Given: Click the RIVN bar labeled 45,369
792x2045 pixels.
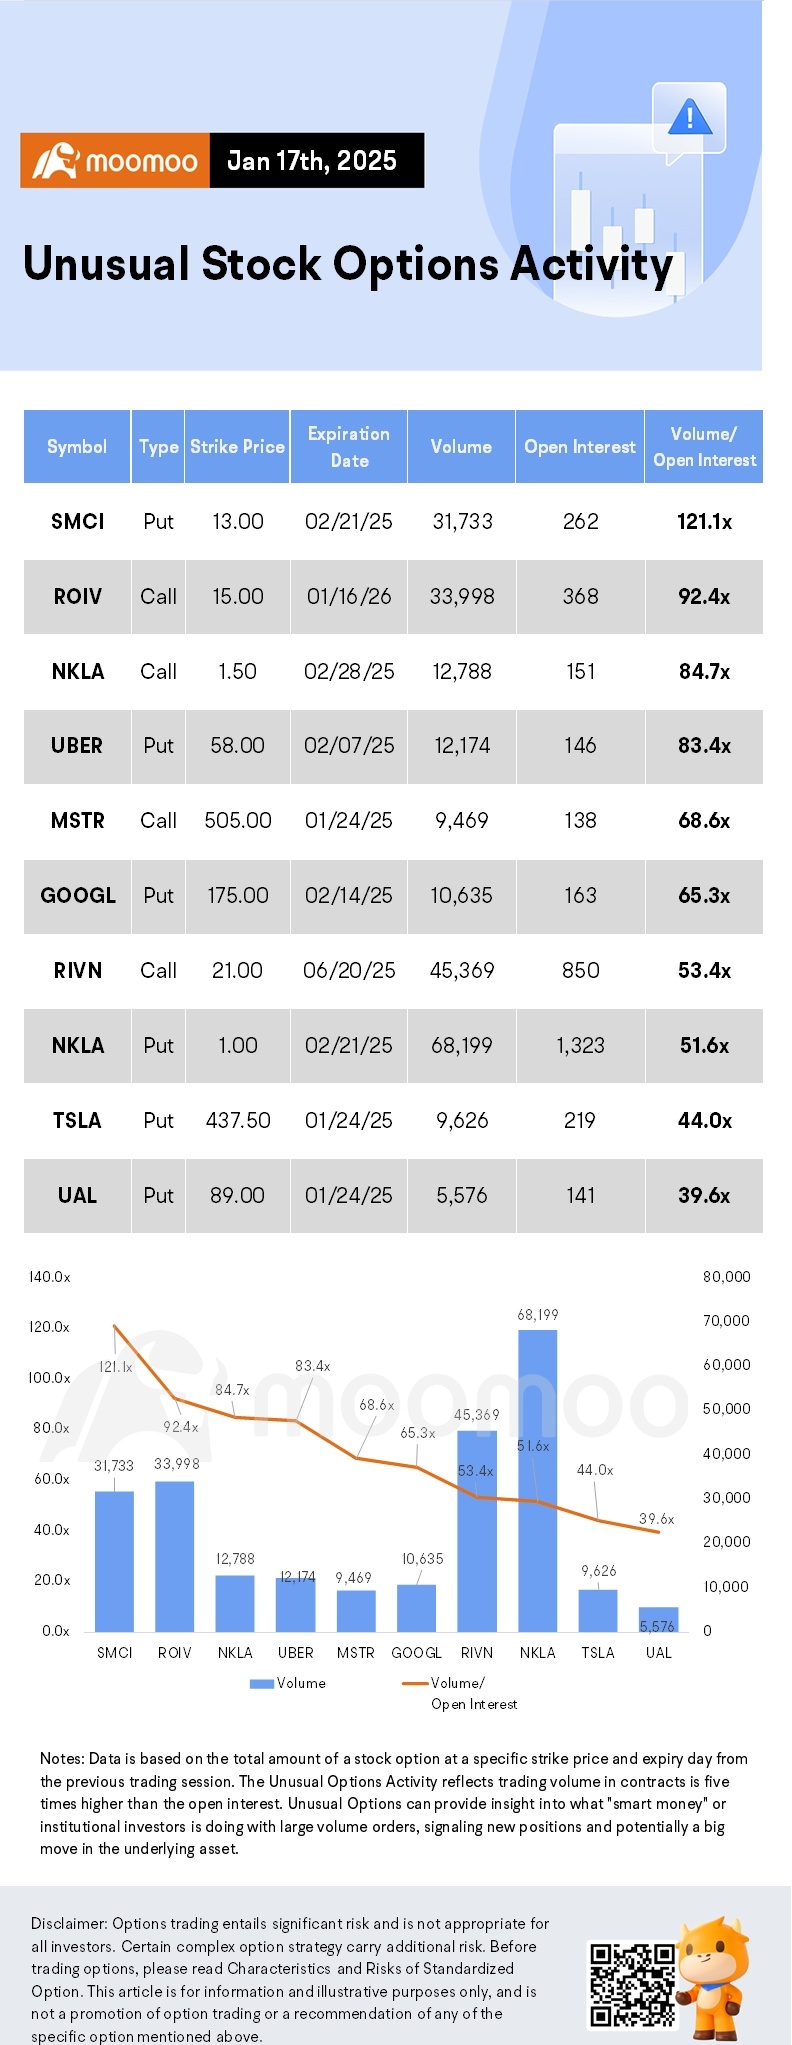Looking at the screenshot, I should [x=477, y=1531].
